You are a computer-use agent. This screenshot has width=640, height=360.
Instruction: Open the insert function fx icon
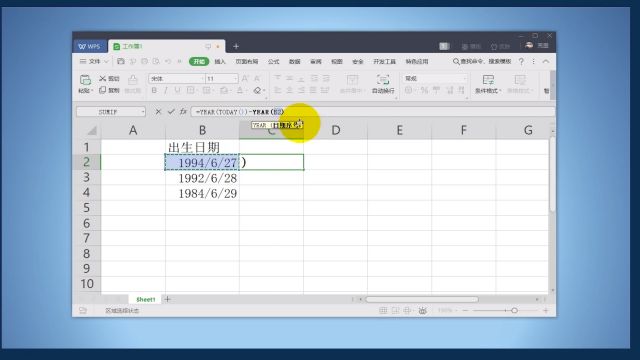coord(183,111)
